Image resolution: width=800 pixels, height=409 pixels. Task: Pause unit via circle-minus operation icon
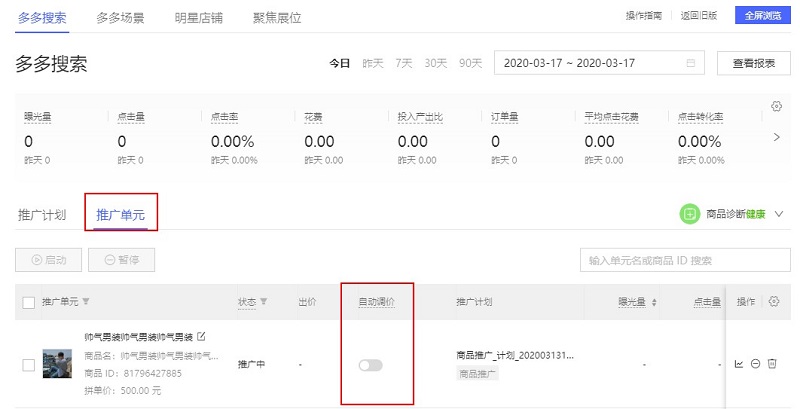756,364
